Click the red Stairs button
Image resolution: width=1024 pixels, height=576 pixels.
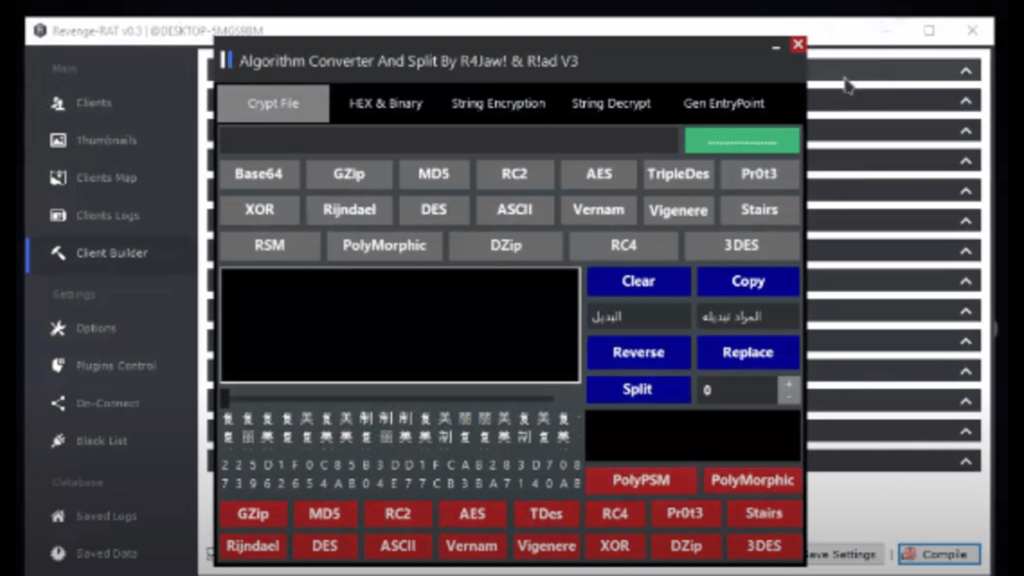coord(764,514)
